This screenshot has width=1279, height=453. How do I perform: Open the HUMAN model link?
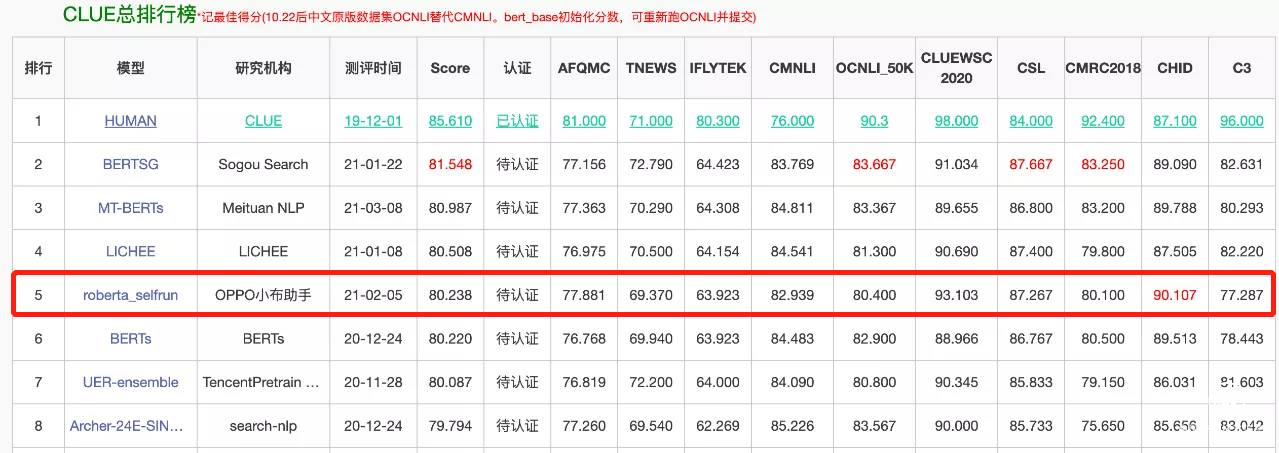point(130,121)
